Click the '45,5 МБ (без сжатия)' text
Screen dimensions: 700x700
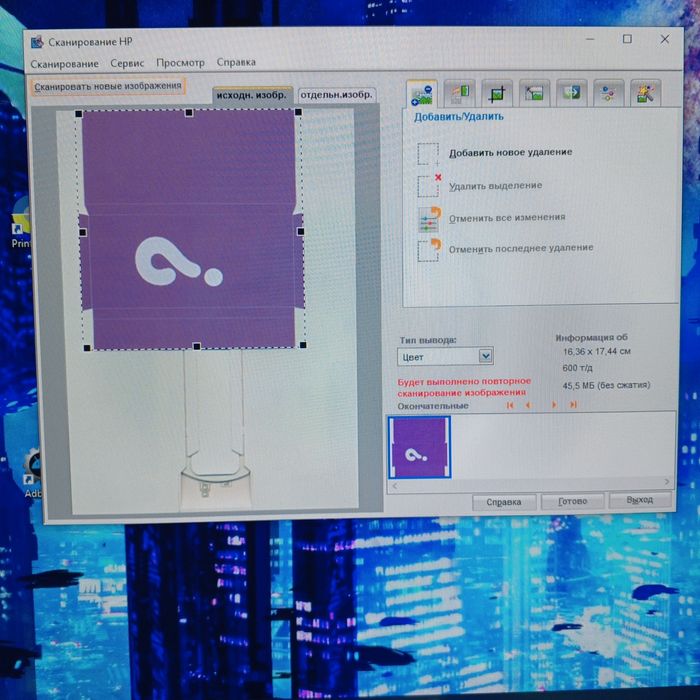click(606, 385)
